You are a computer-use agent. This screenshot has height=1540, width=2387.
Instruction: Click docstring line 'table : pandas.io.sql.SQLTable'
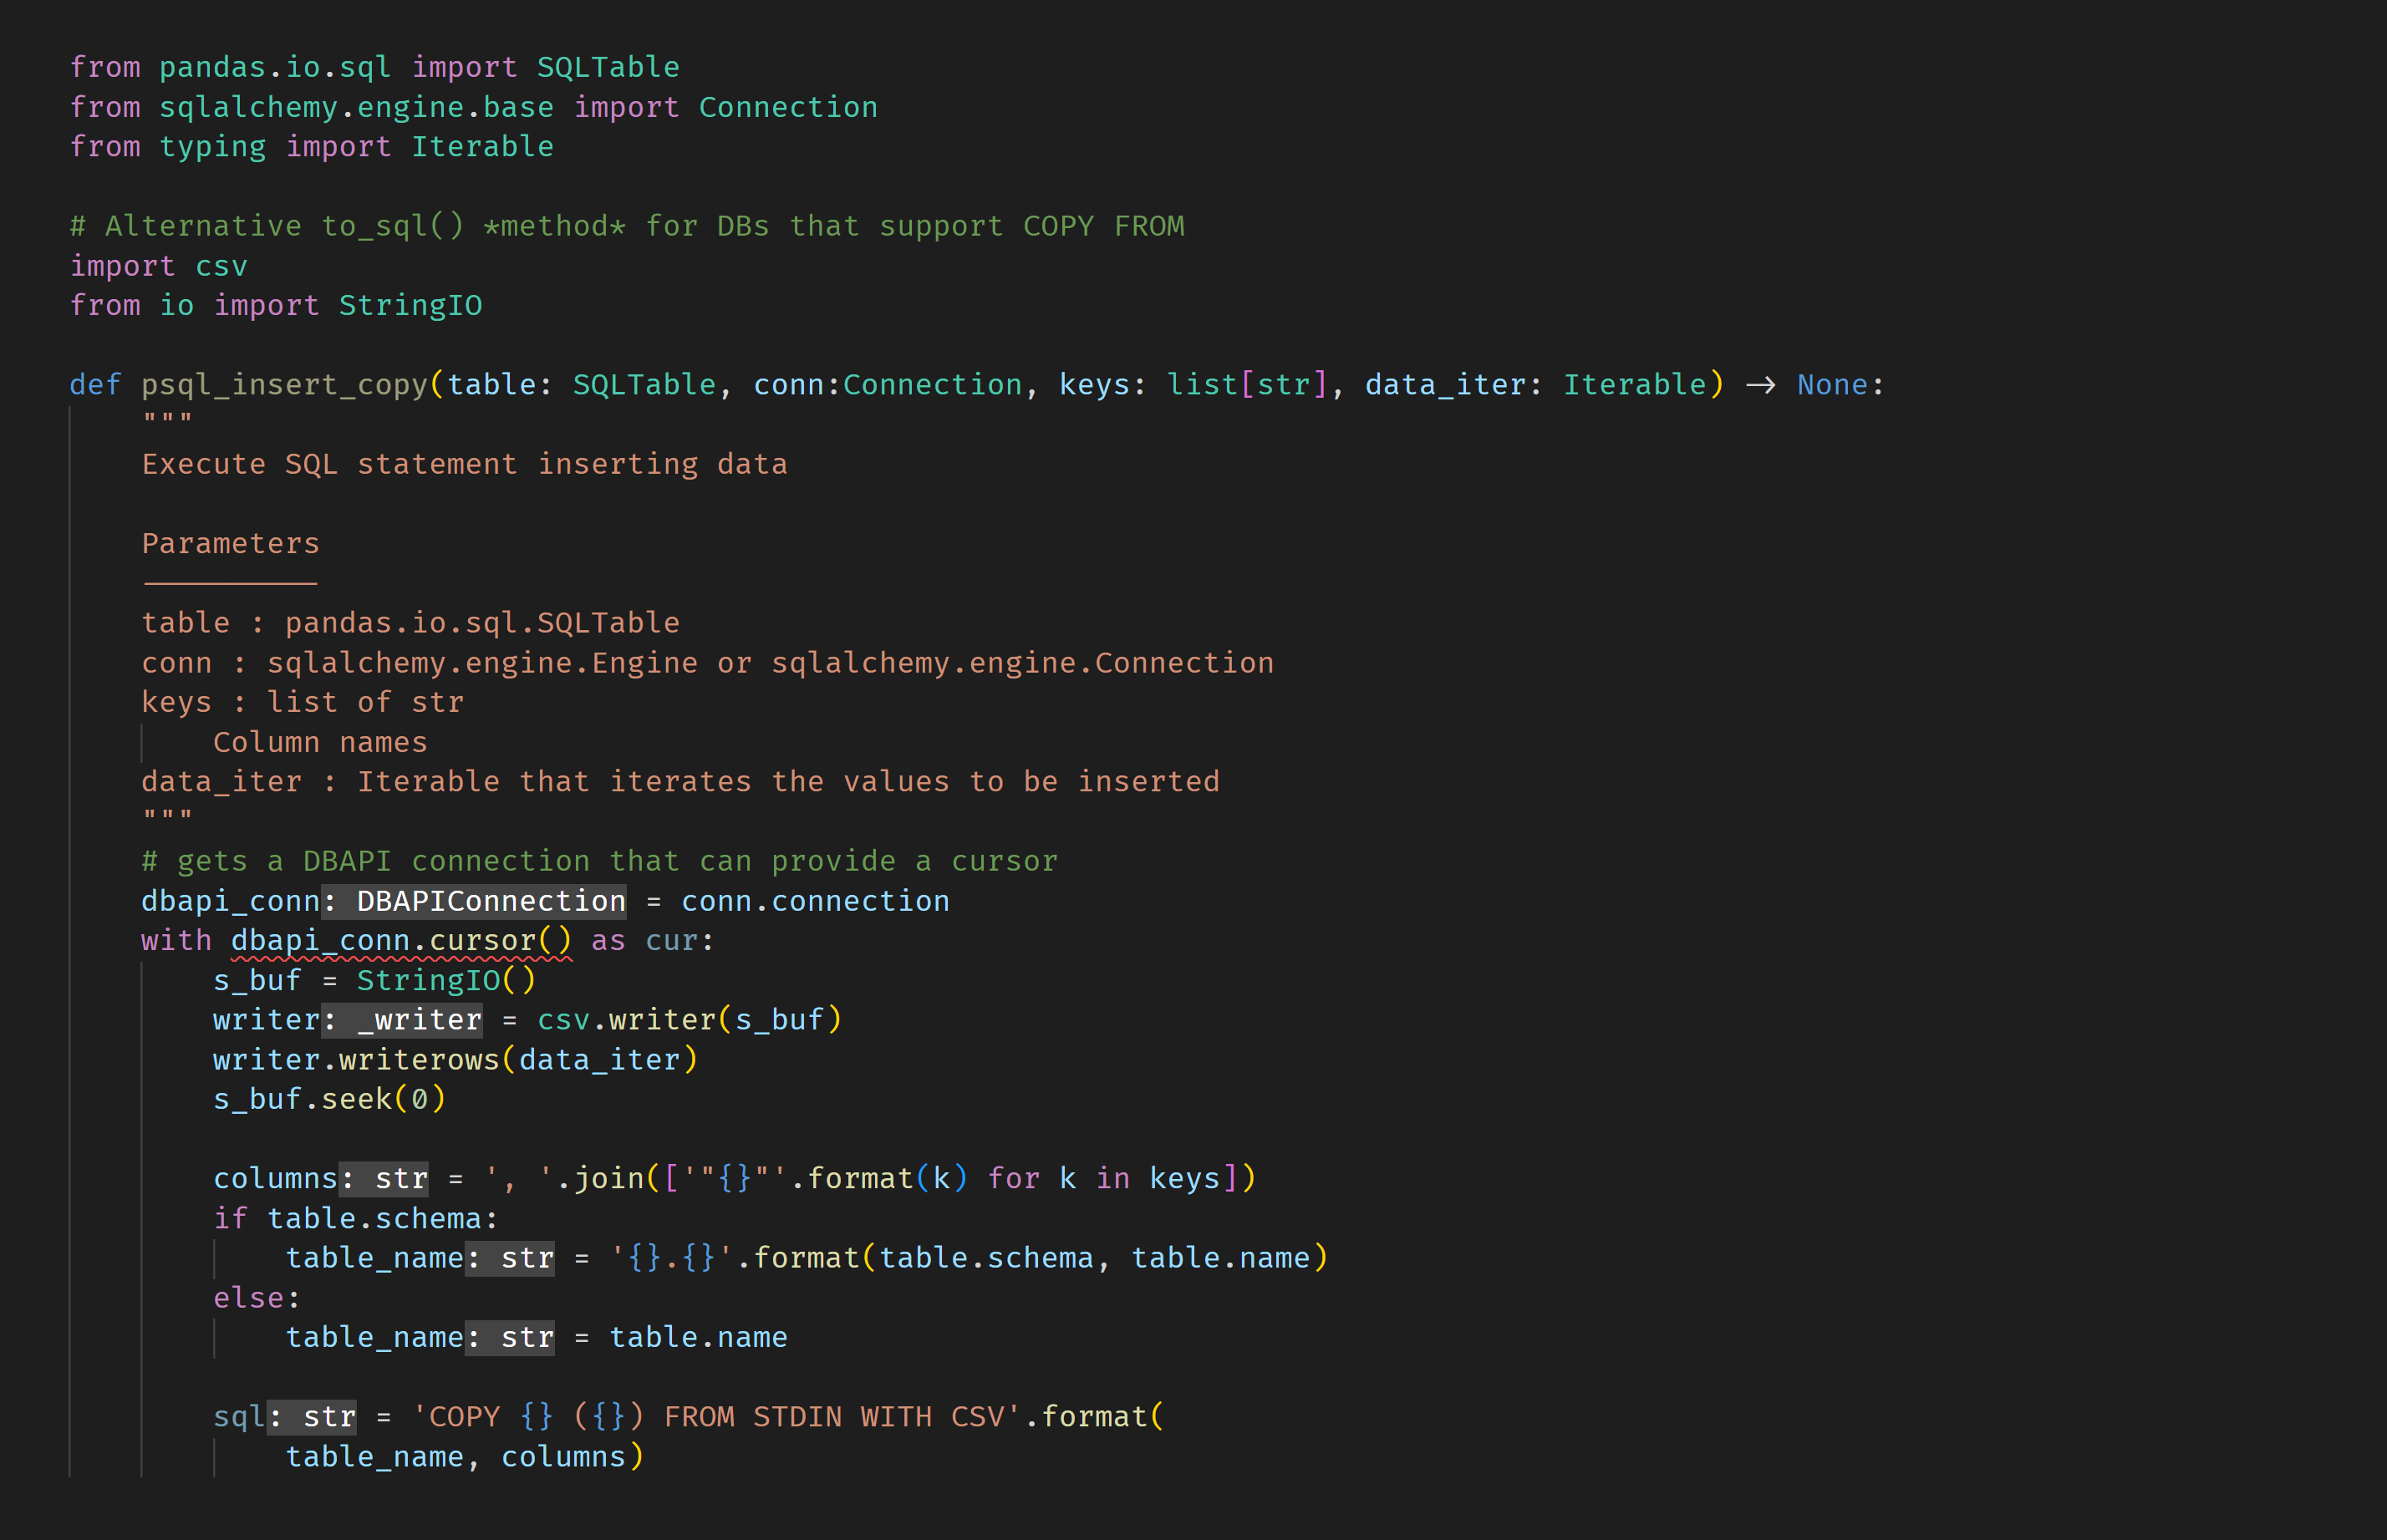(410, 623)
